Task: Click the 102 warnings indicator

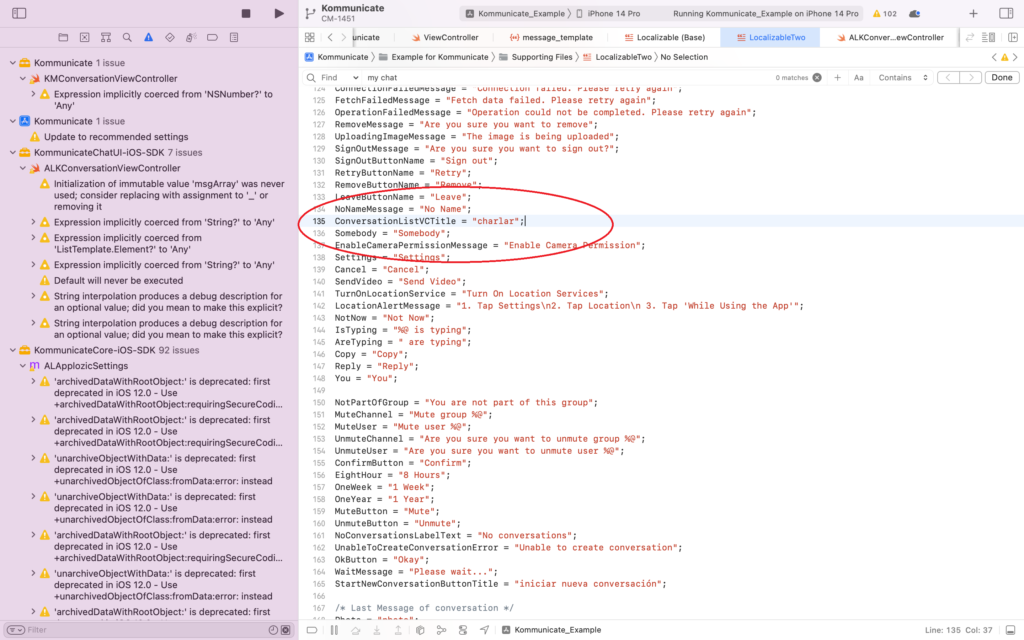Action: tap(885, 13)
